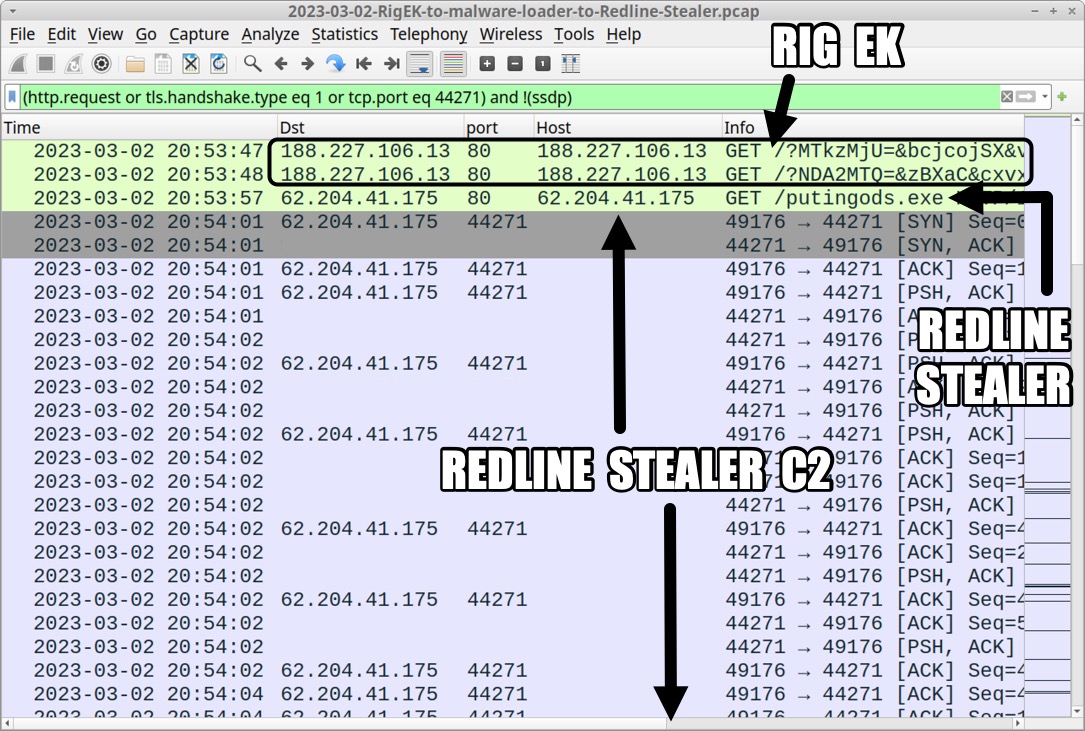
Task: Select the 44271 → 49176 [SYN, ACK] packet
Action: (513, 246)
